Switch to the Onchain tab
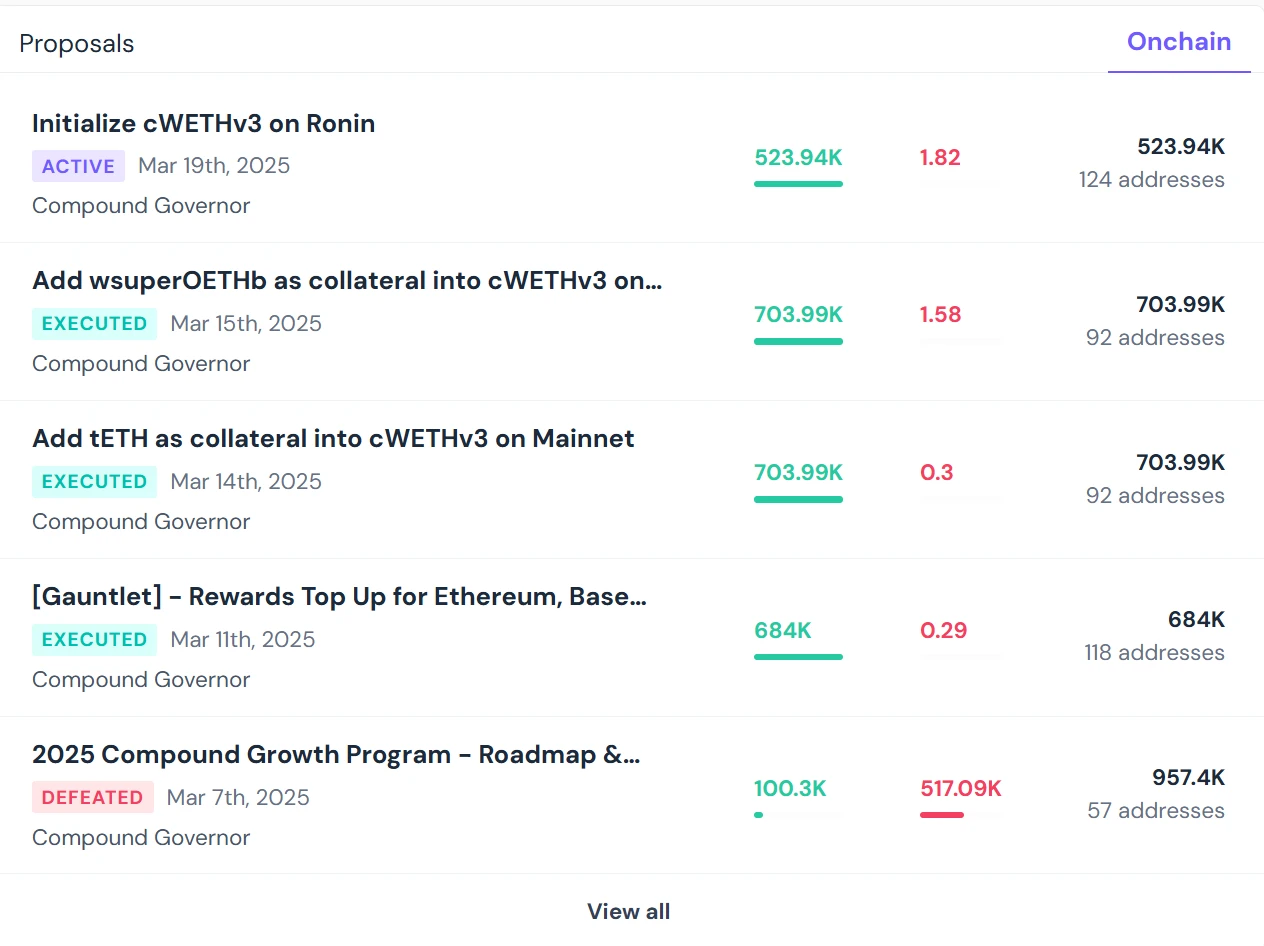Screen dimensions: 1264x946 pos(1178,42)
